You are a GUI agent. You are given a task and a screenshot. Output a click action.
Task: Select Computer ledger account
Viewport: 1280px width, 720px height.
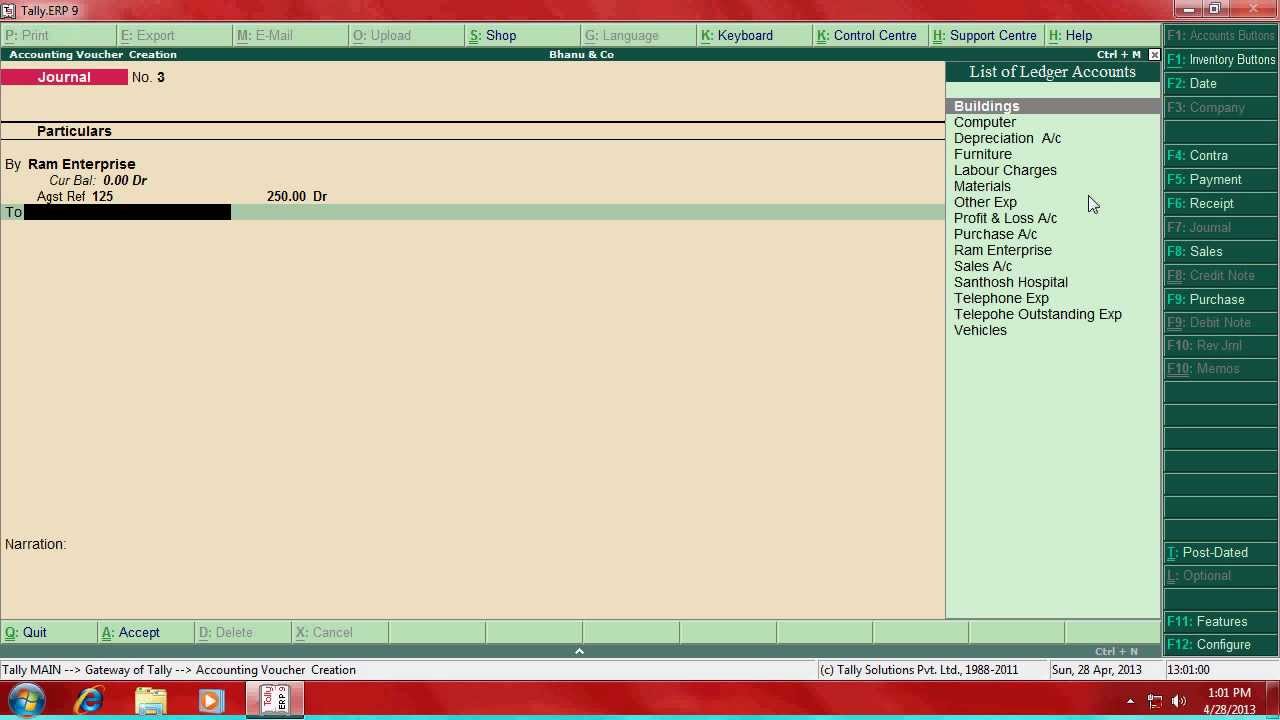(985, 122)
